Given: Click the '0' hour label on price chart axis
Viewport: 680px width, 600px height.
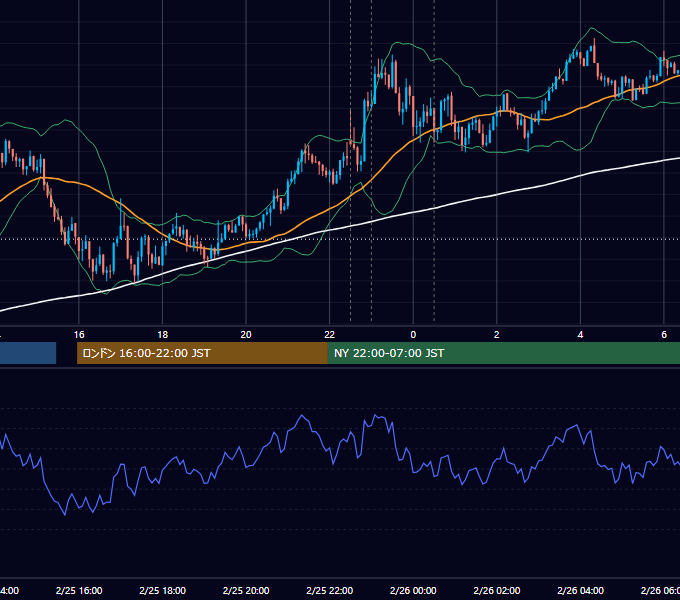Looking at the screenshot, I should 413,334.
